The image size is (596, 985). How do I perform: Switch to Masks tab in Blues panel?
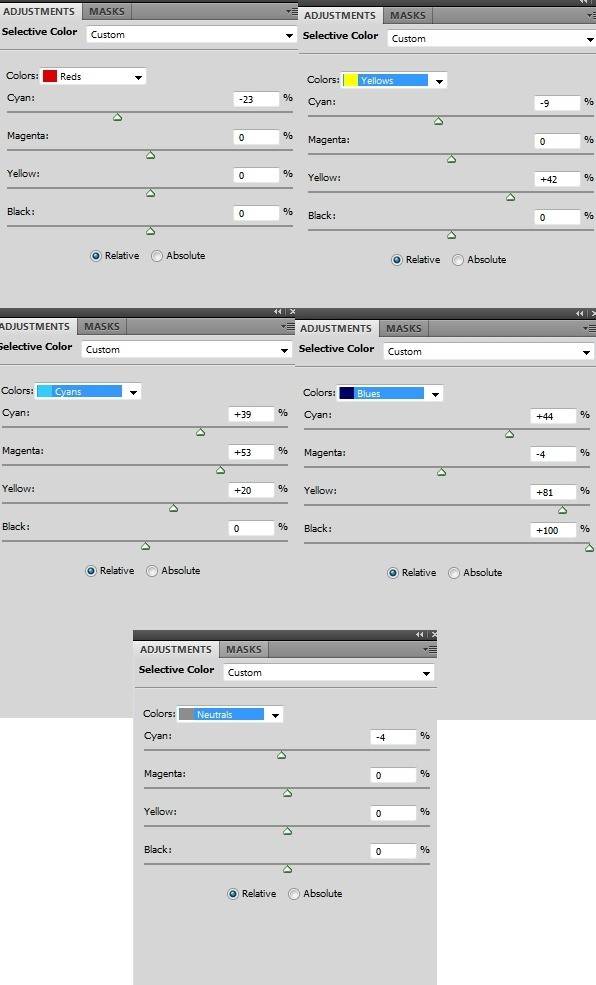(x=404, y=329)
